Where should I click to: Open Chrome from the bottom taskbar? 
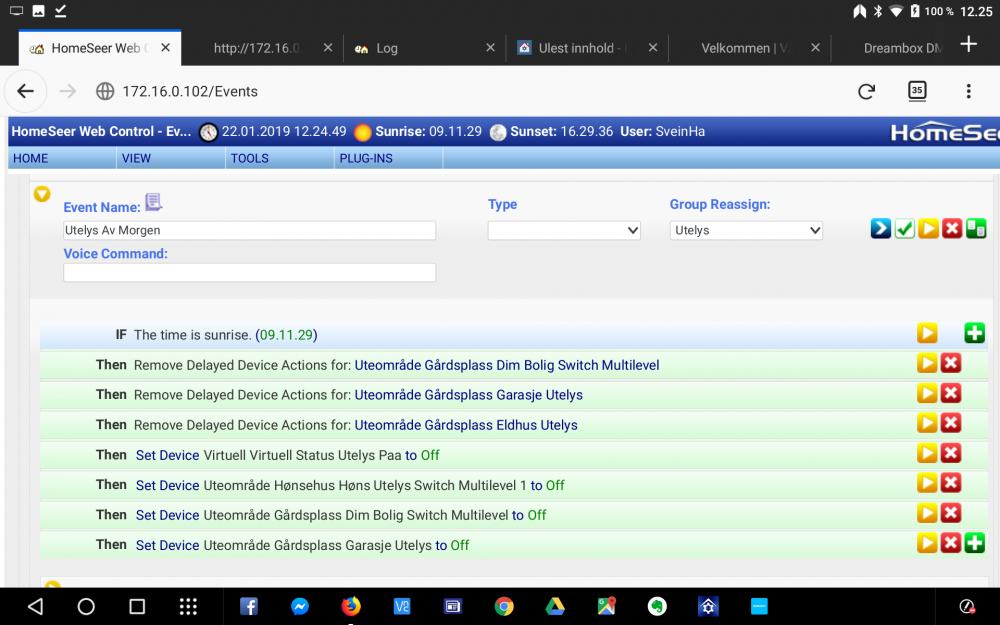(504, 606)
